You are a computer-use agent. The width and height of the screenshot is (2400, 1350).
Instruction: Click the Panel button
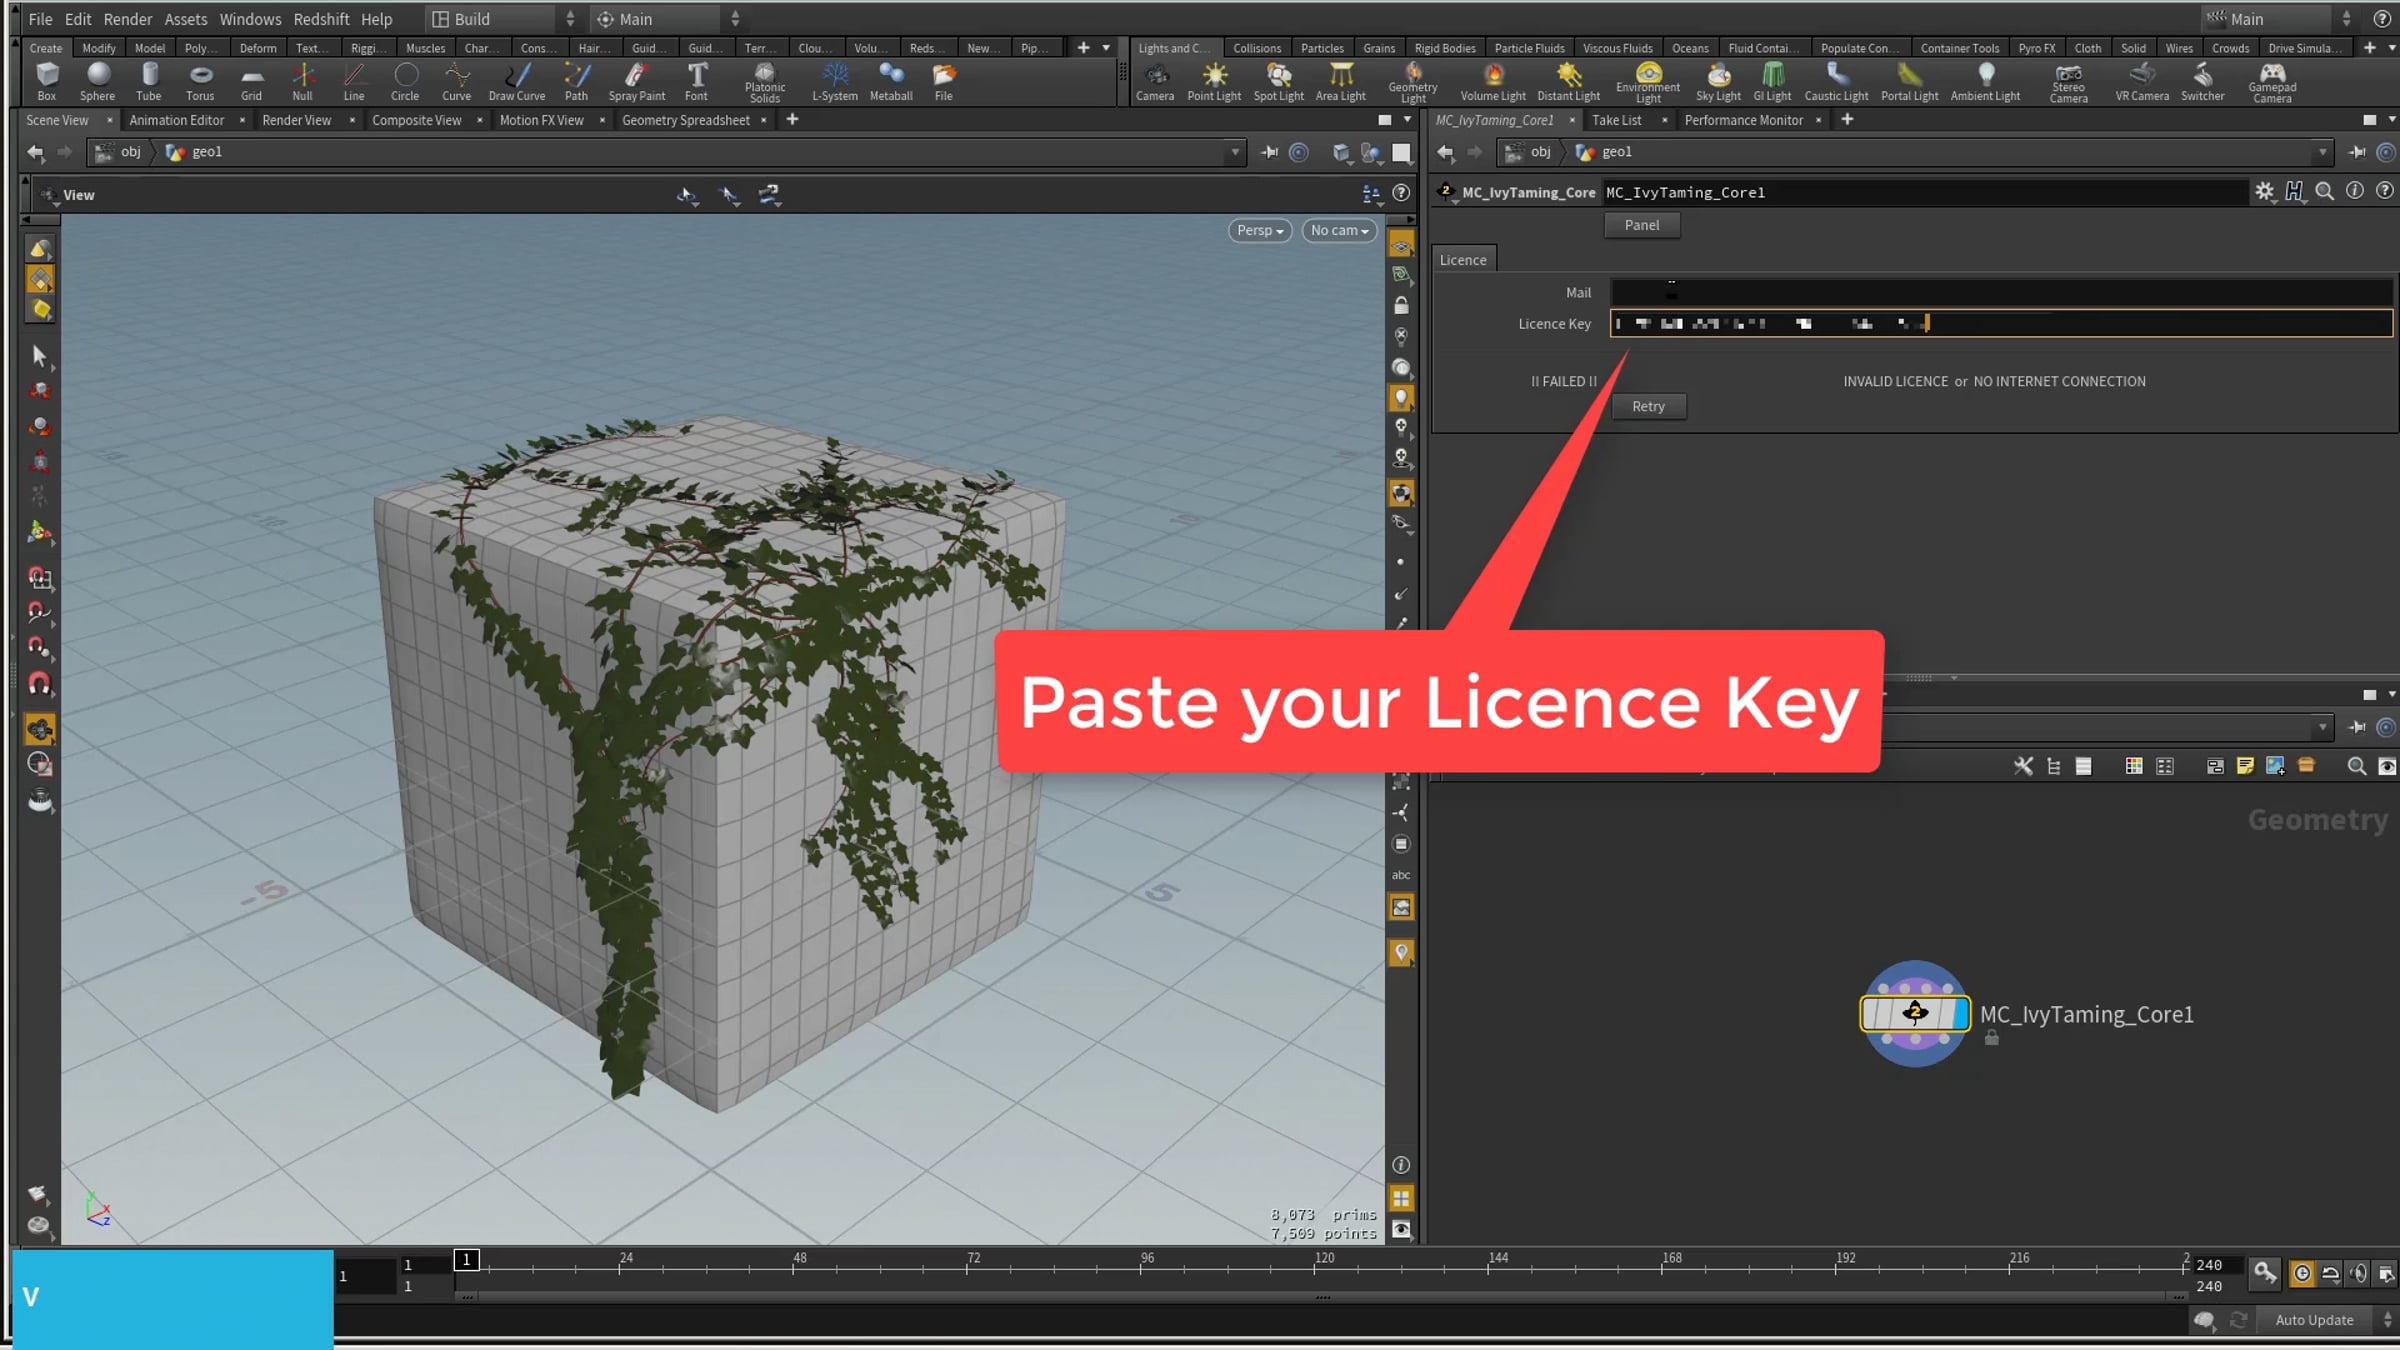click(1641, 225)
